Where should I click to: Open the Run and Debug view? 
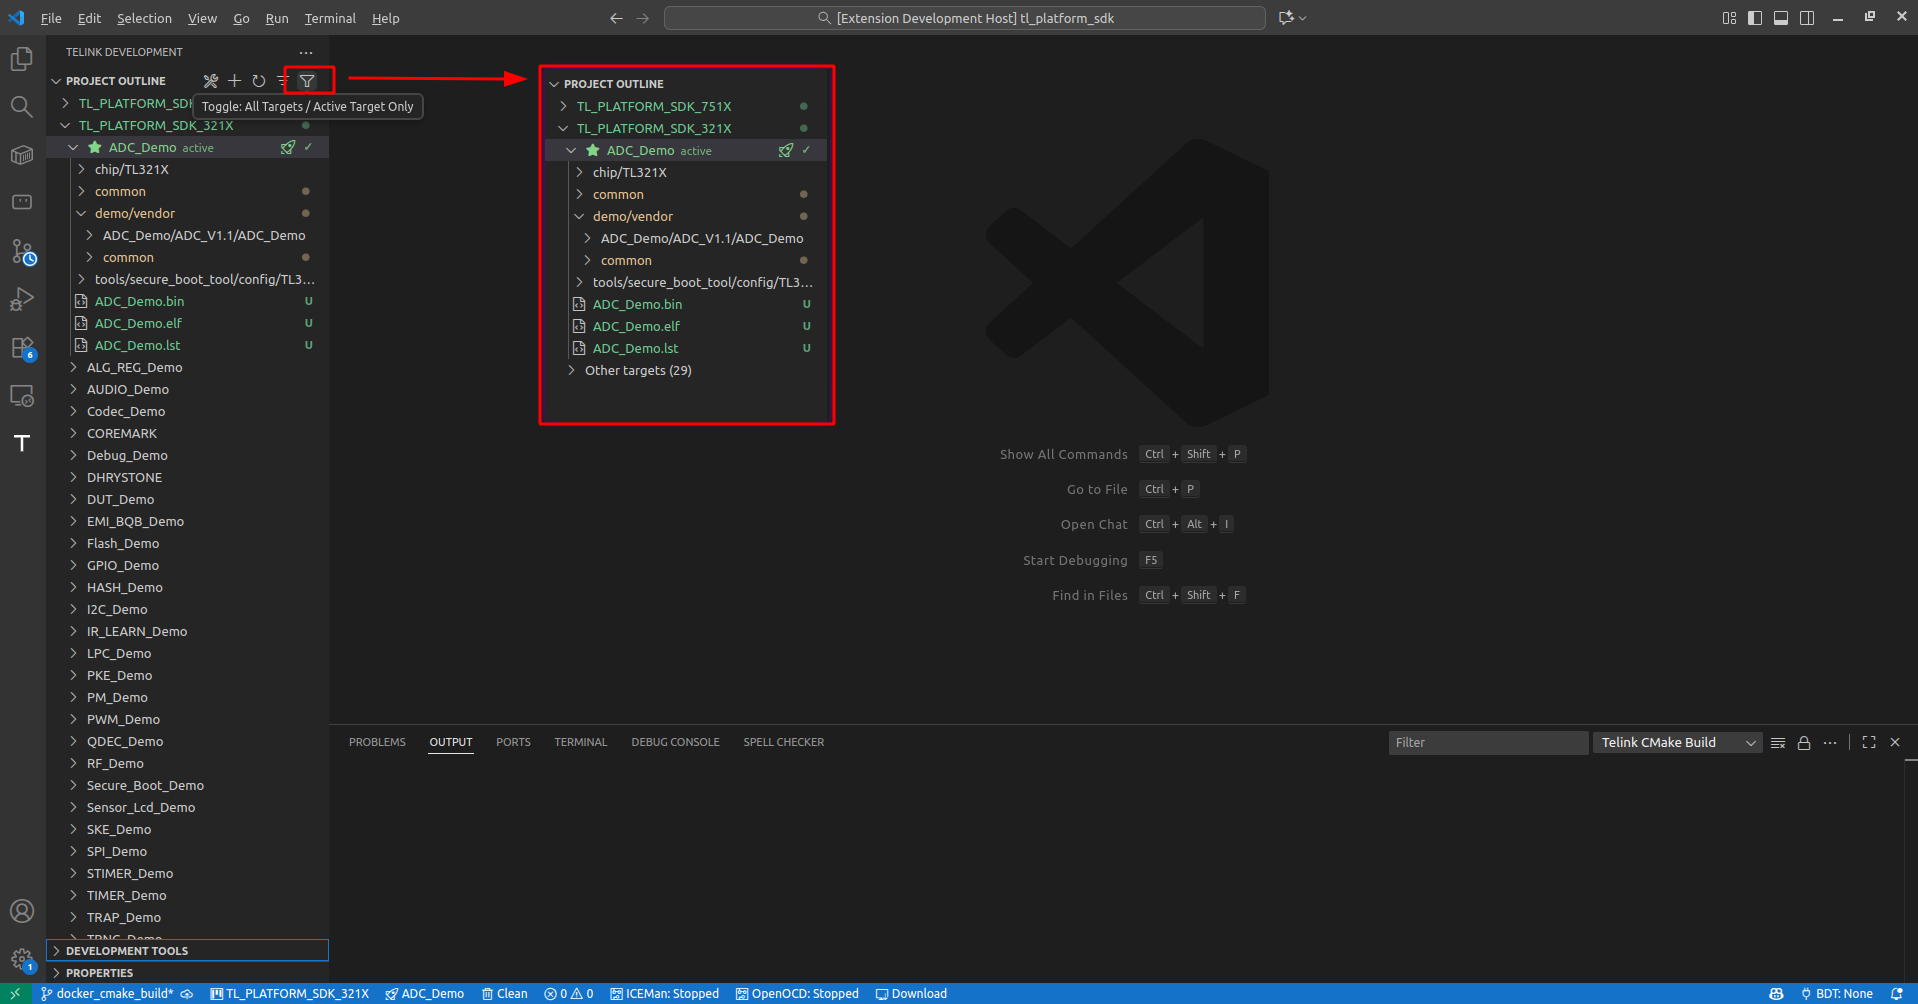[22, 299]
